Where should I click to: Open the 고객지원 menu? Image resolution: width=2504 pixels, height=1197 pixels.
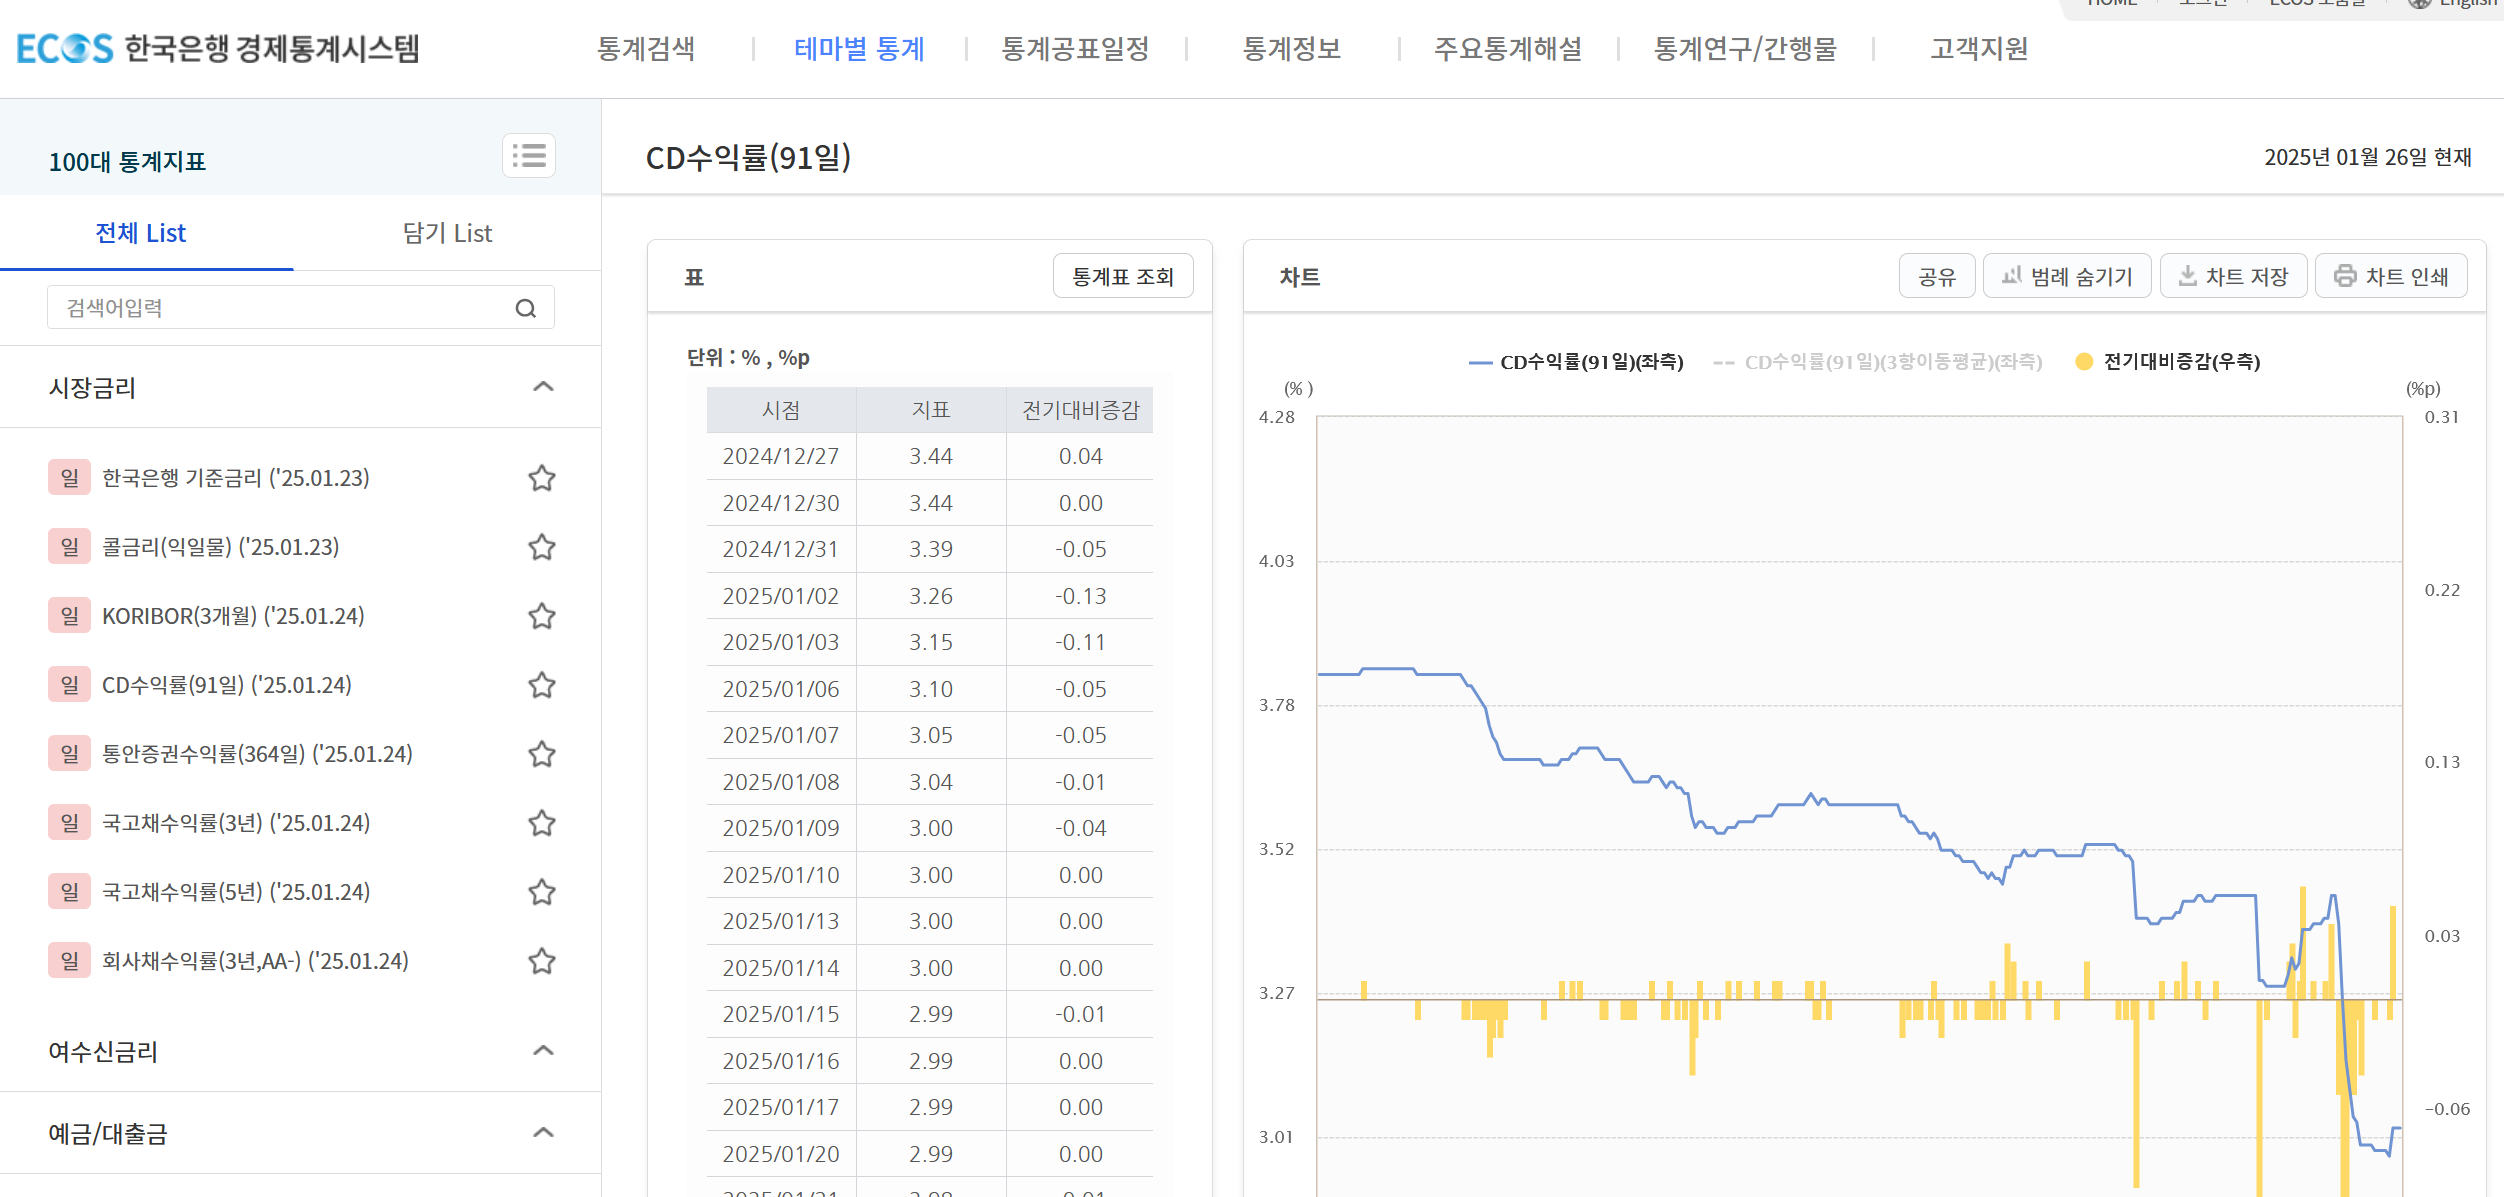coord(1979,49)
